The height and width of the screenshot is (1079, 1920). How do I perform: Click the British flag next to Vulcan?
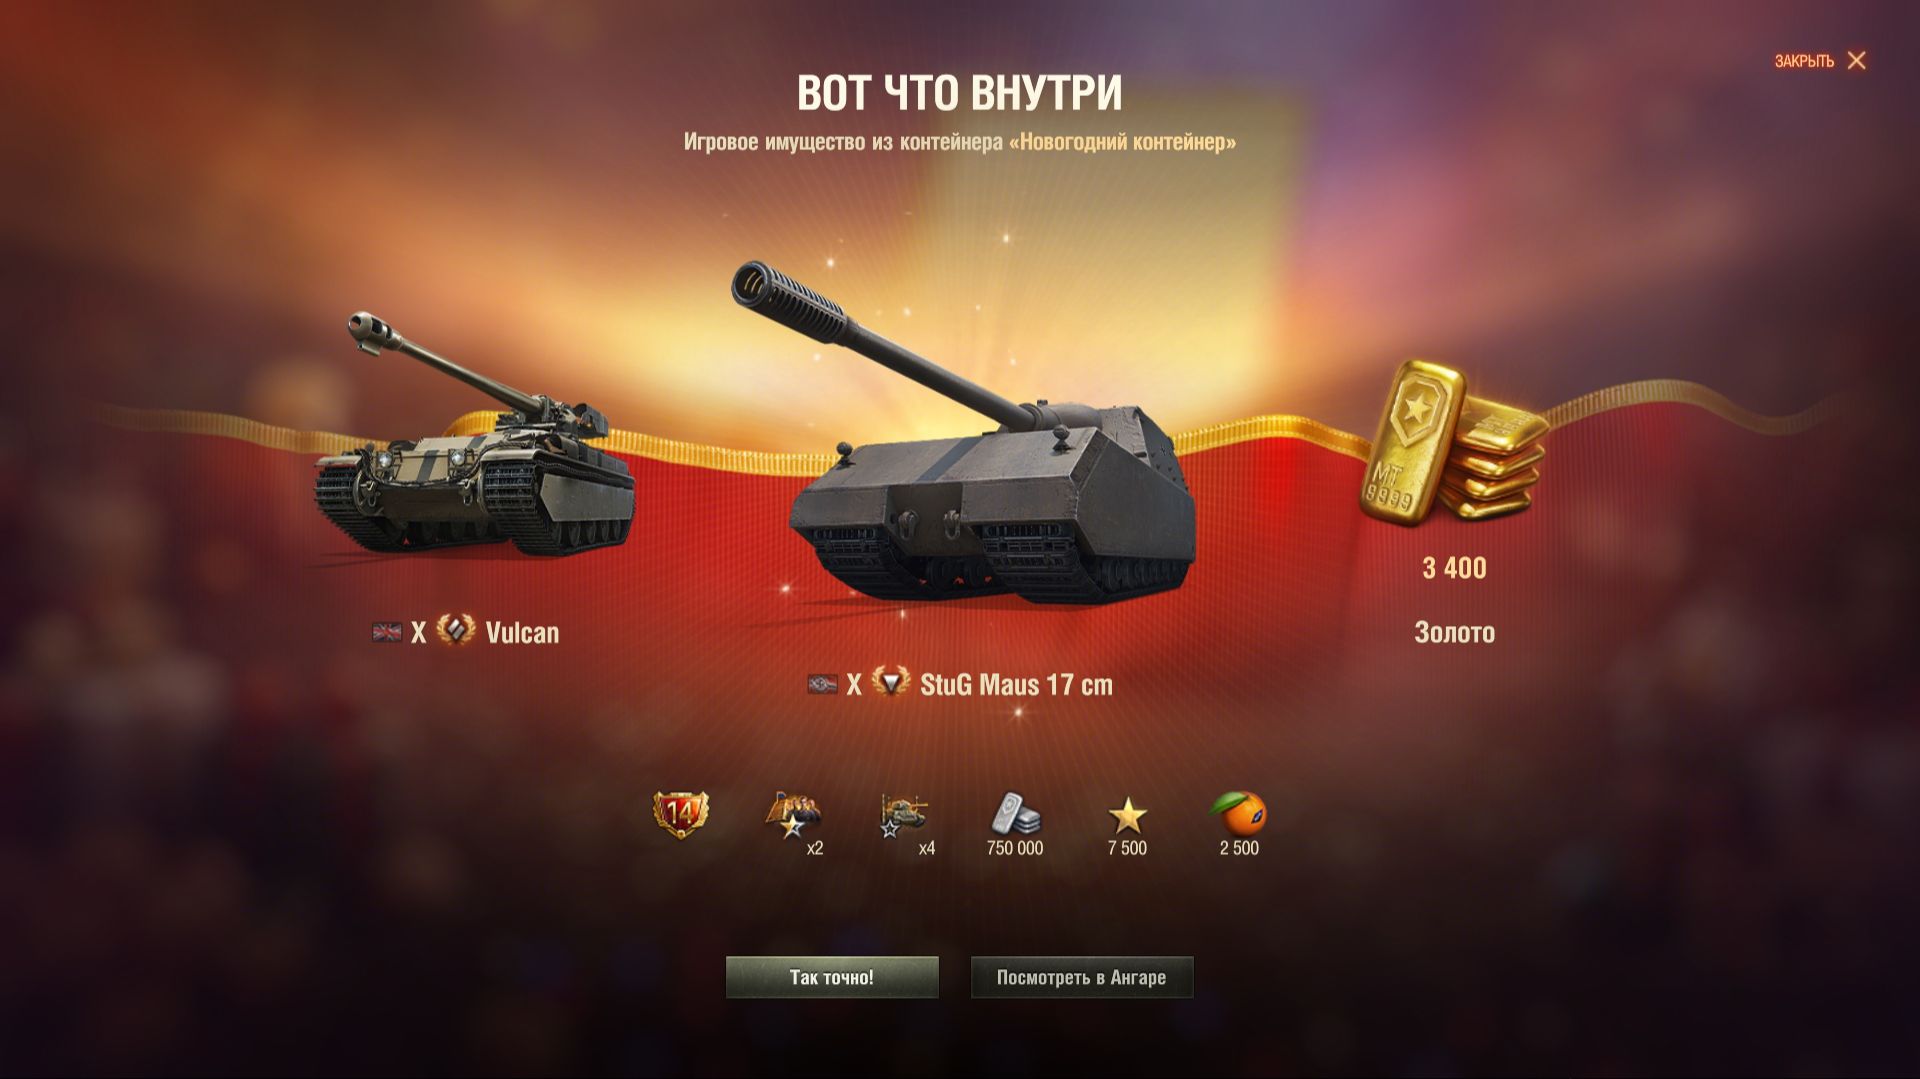tap(387, 632)
